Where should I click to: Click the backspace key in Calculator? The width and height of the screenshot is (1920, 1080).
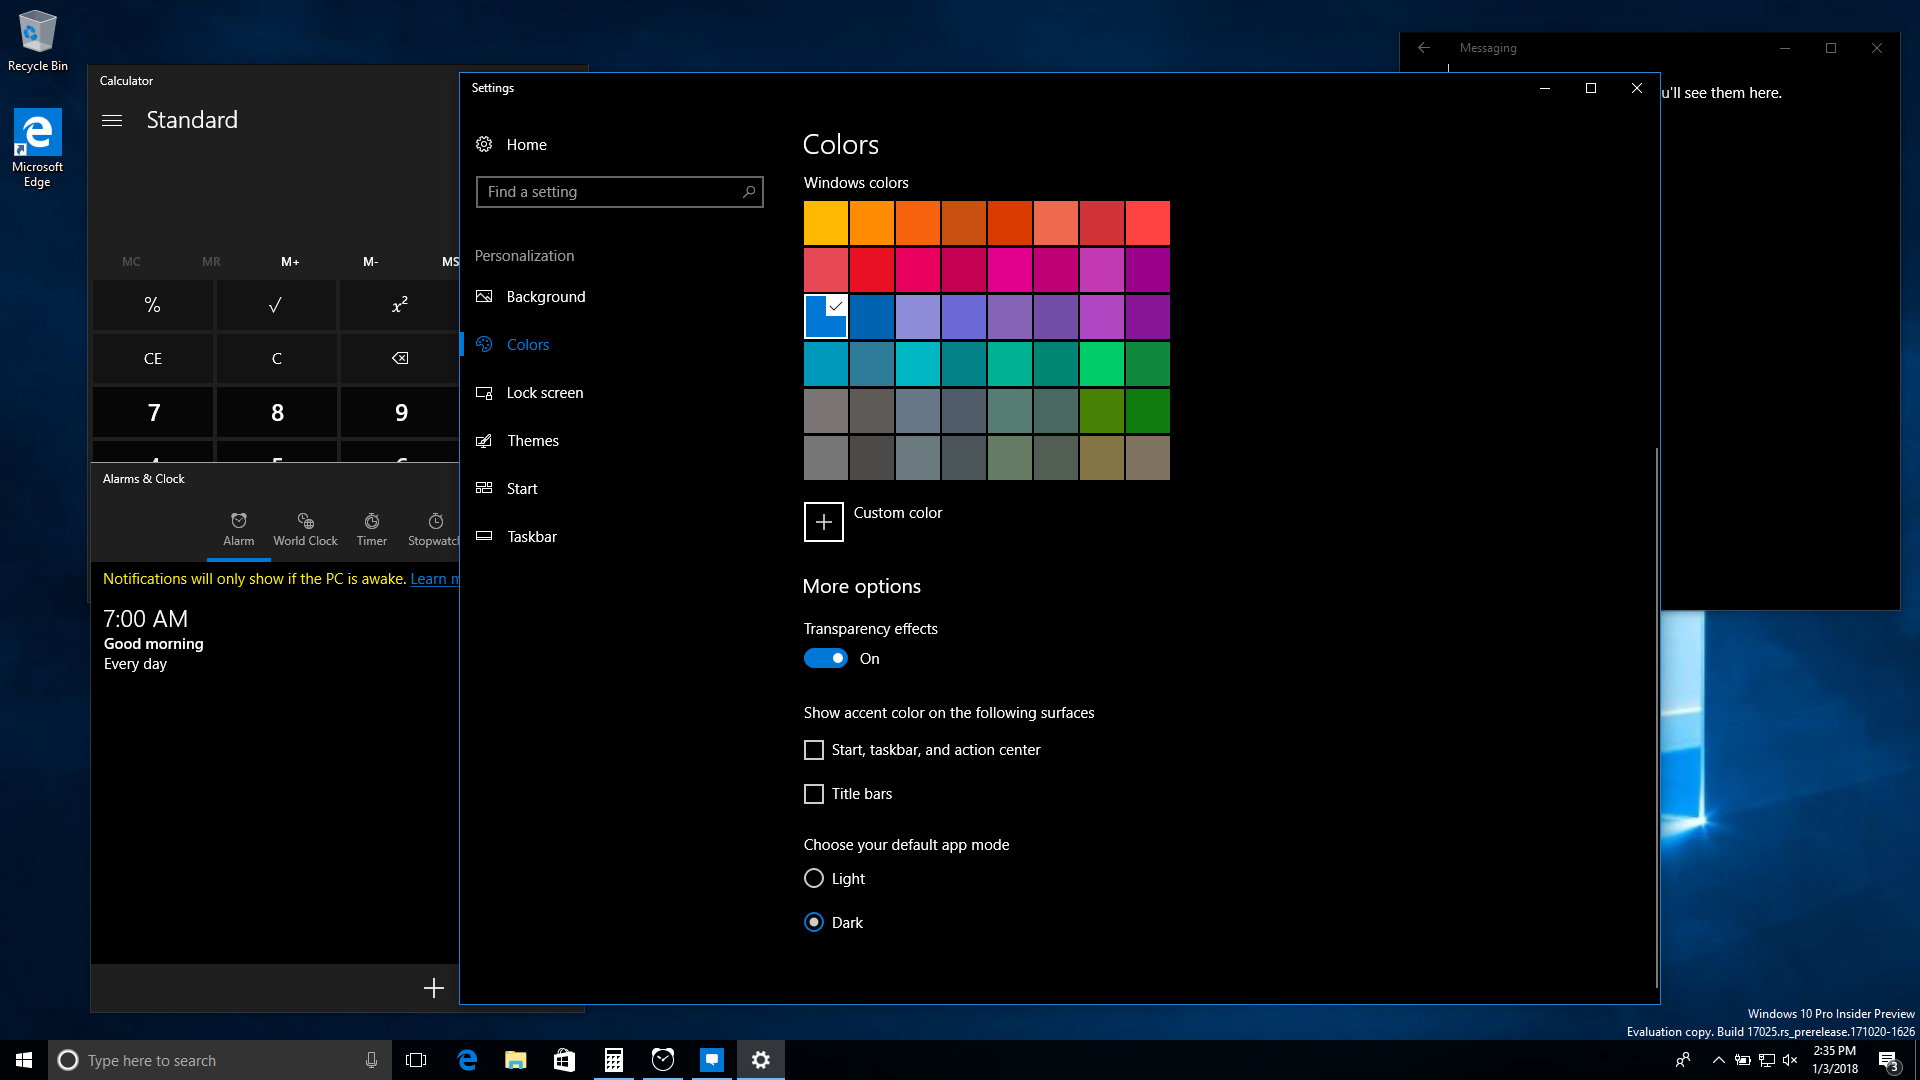pyautogui.click(x=400, y=358)
